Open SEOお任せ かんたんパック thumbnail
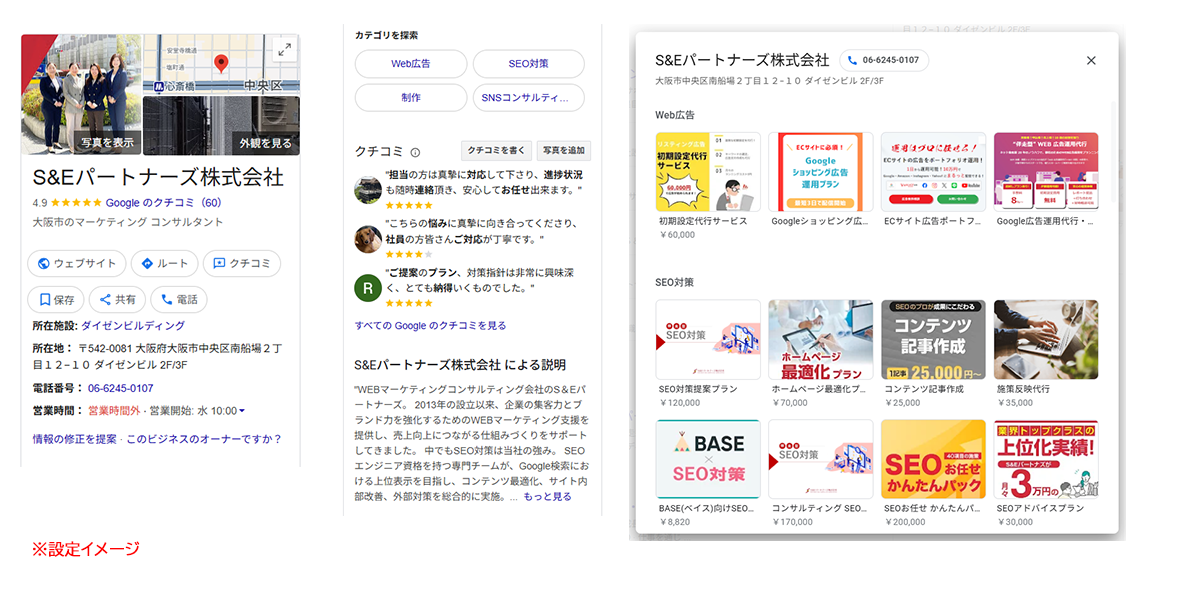The width and height of the screenshot is (1181, 591). 933,459
